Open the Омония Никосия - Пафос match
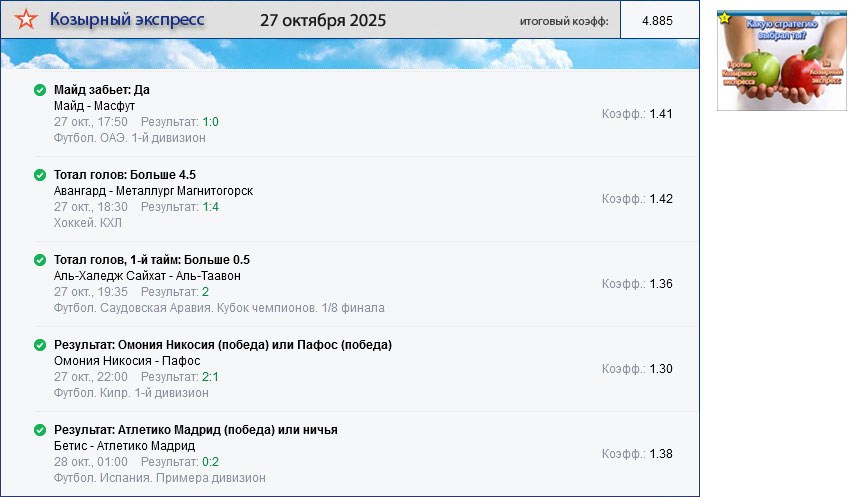 tap(127, 361)
